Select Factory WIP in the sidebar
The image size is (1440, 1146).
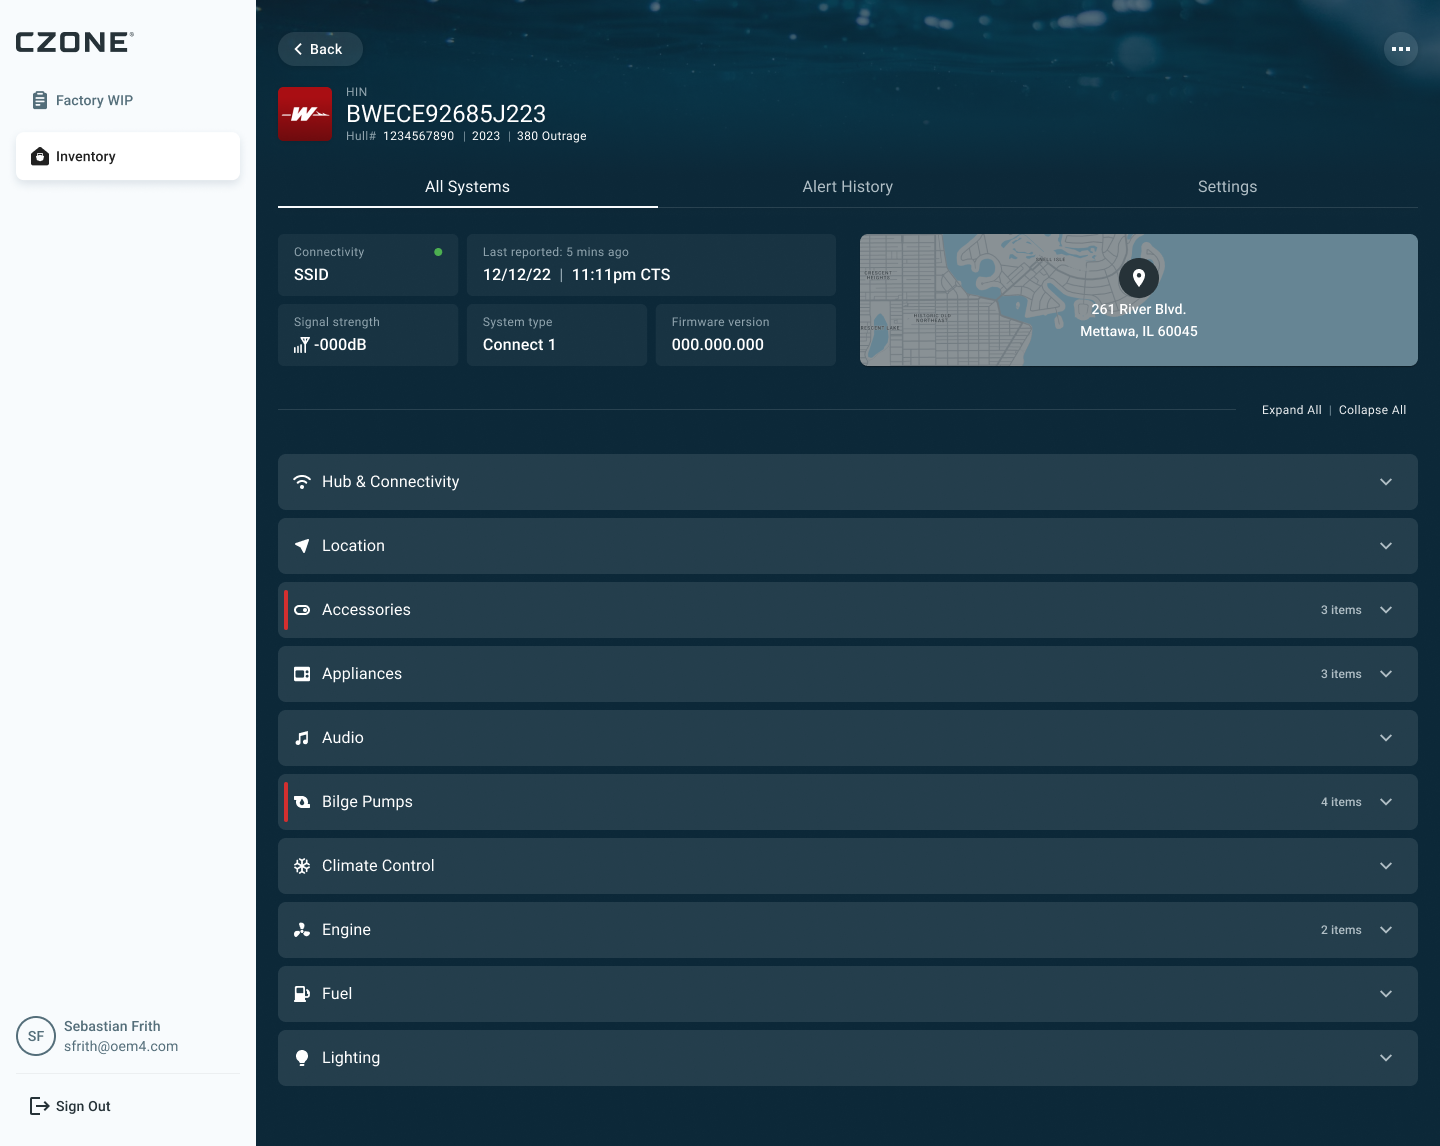128,100
